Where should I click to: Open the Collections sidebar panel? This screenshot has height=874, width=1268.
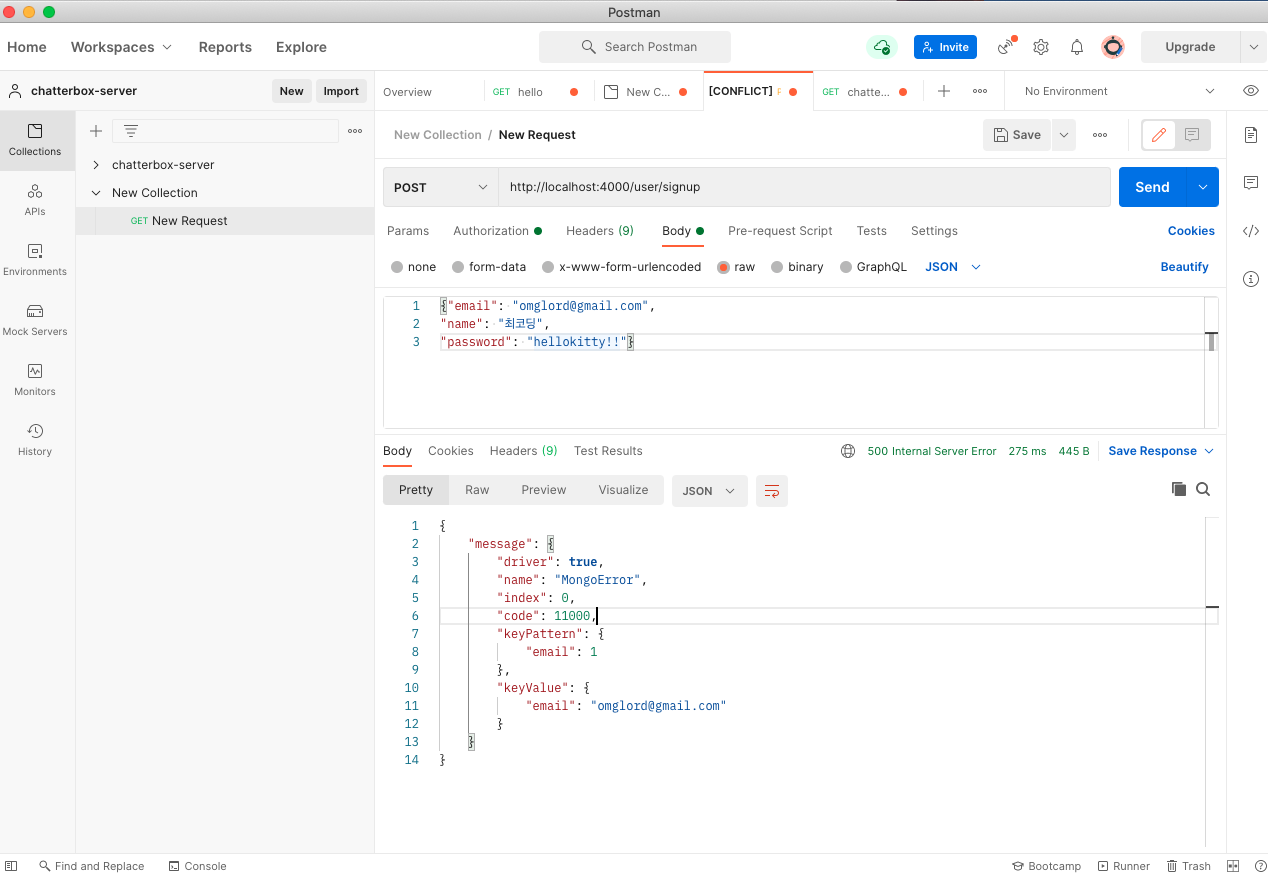pos(35,140)
